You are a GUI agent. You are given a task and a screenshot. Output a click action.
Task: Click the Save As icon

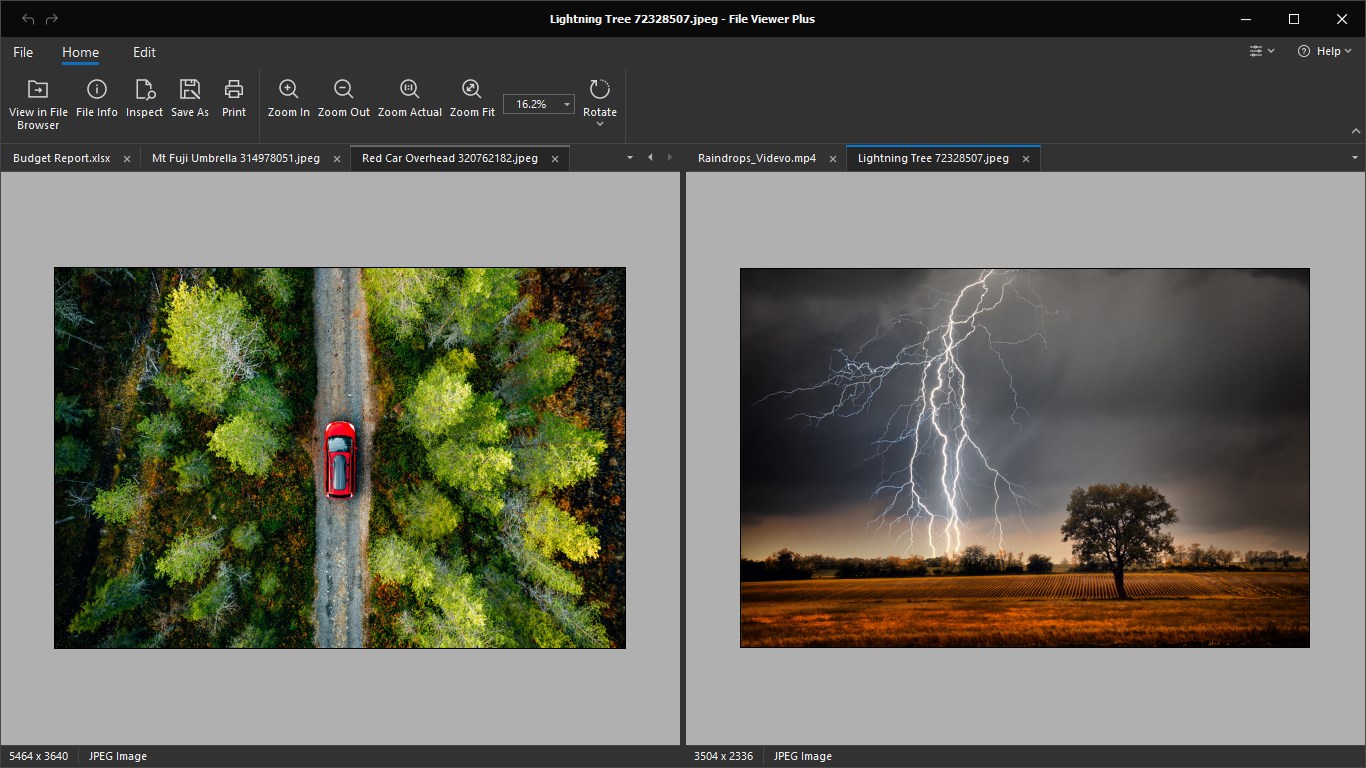[x=190, y=89]
